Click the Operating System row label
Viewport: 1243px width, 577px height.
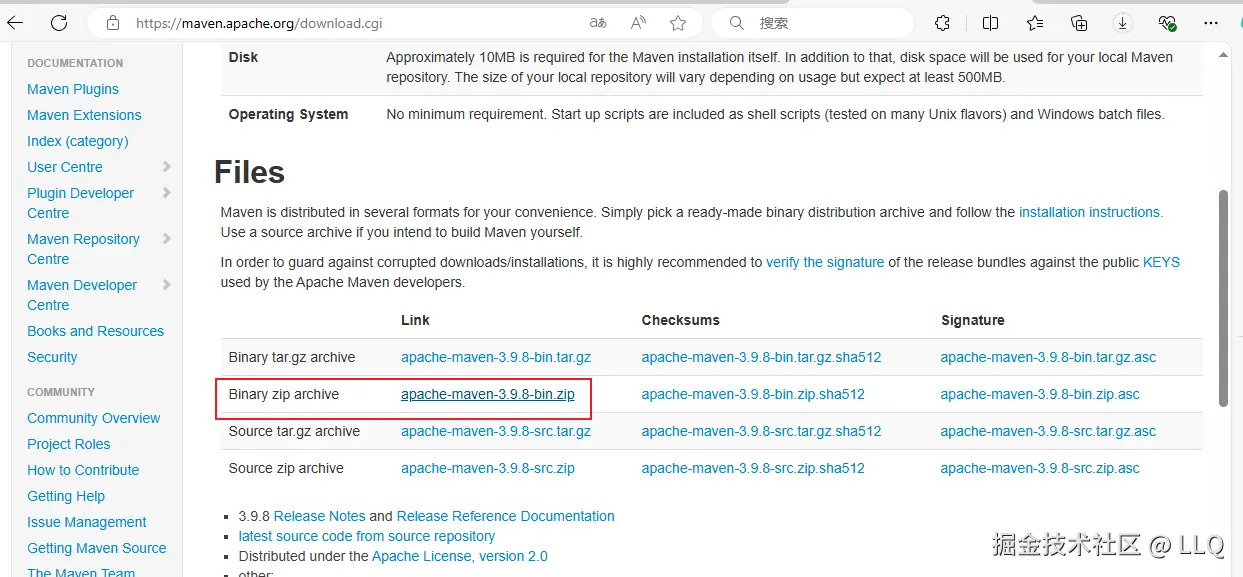point(289,114)
